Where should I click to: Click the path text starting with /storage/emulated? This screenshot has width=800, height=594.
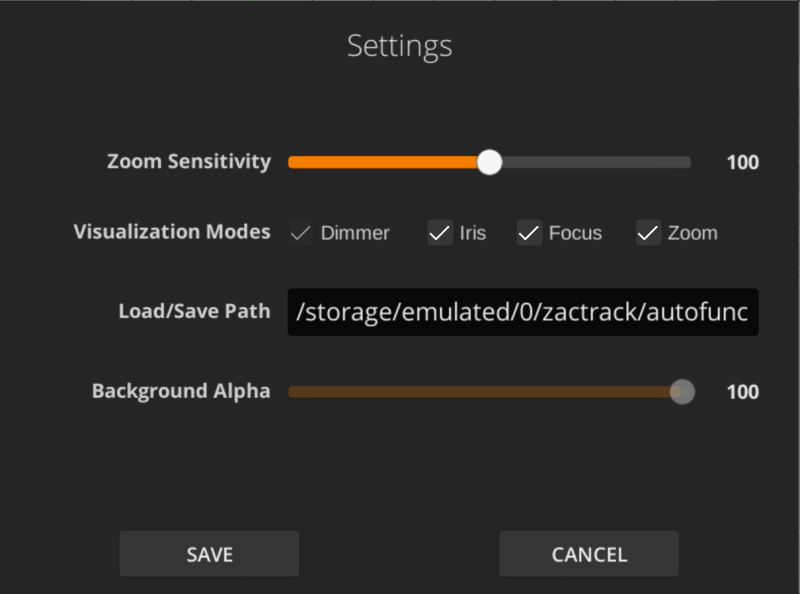(x=520, y=312)
